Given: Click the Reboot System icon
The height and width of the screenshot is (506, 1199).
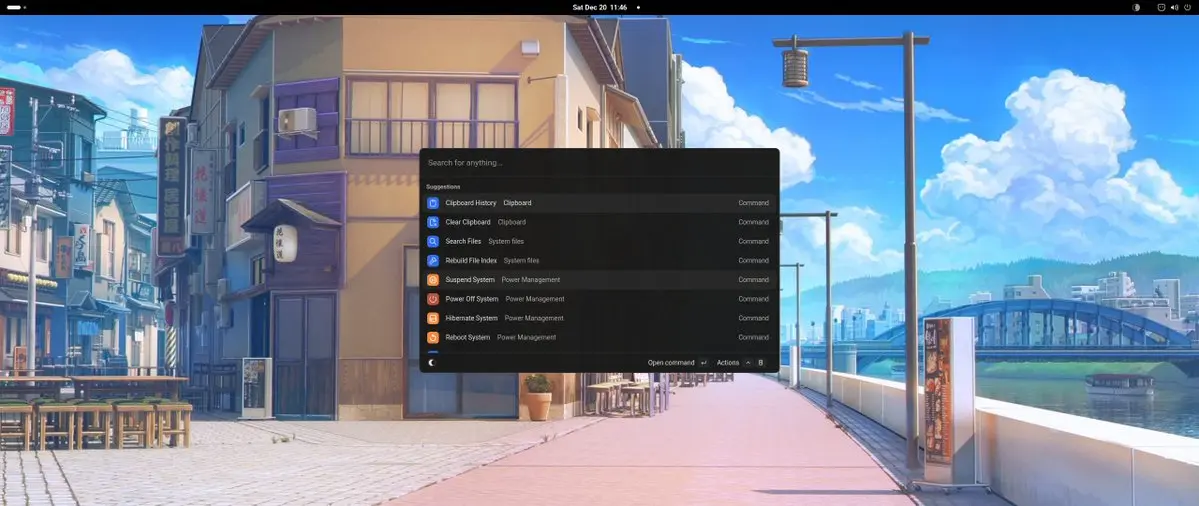Looking at the screenshot, I should pos(433,337).
